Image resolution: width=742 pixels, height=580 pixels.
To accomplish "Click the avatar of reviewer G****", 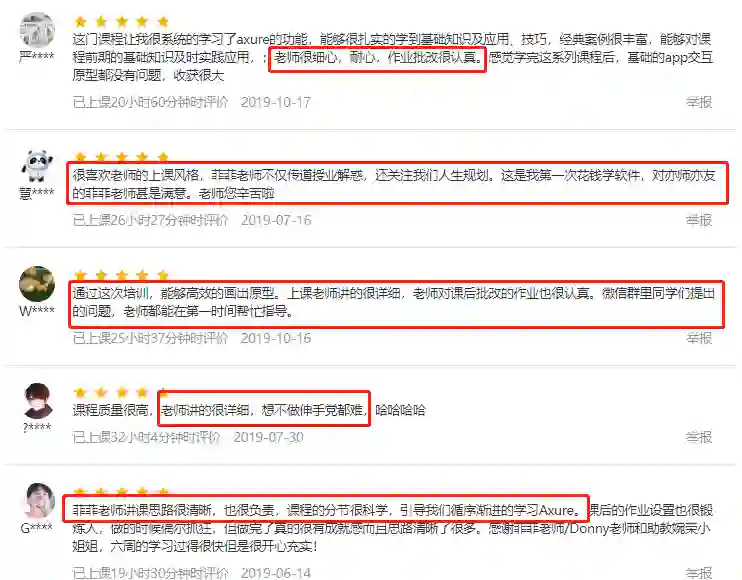I will click(39, 501).
